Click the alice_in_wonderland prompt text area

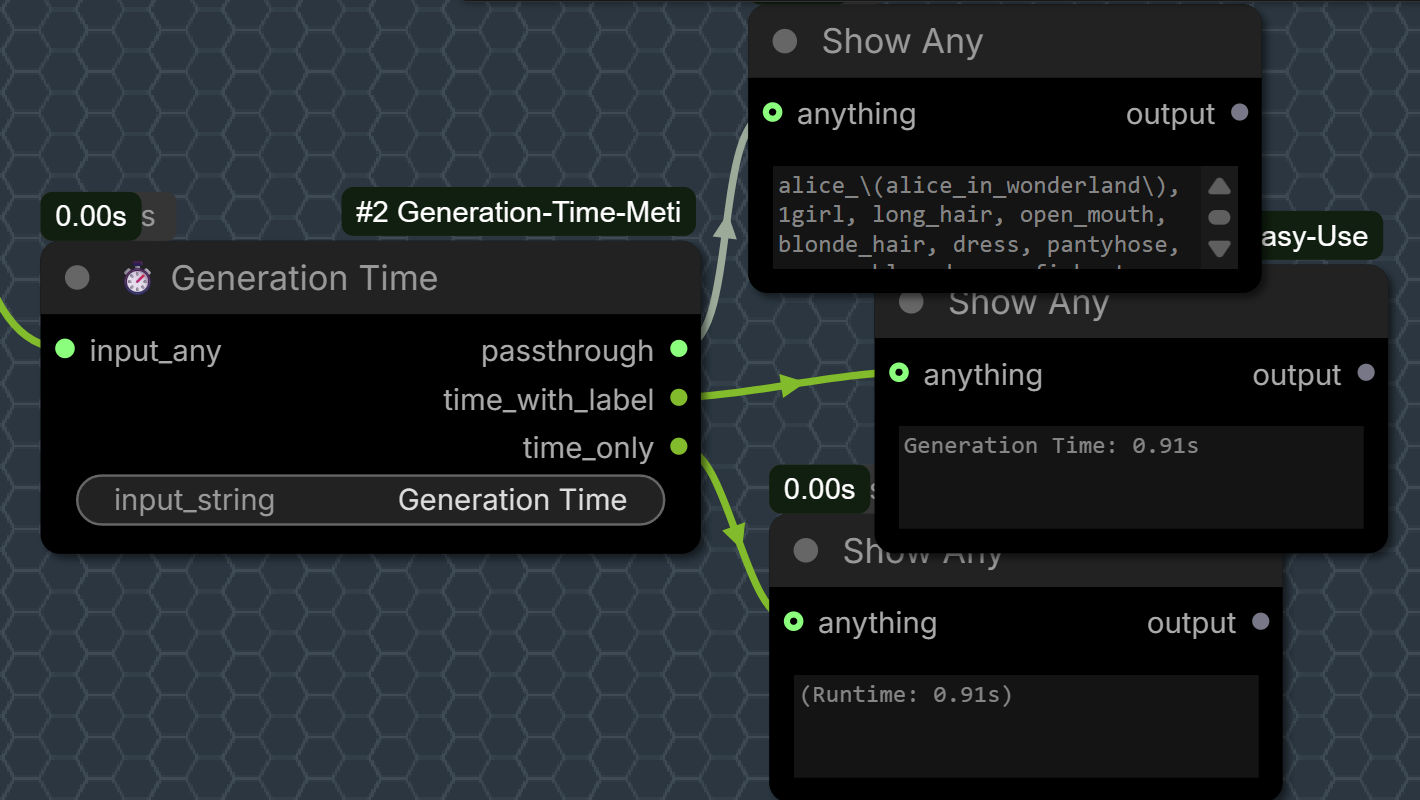point(986,217)
